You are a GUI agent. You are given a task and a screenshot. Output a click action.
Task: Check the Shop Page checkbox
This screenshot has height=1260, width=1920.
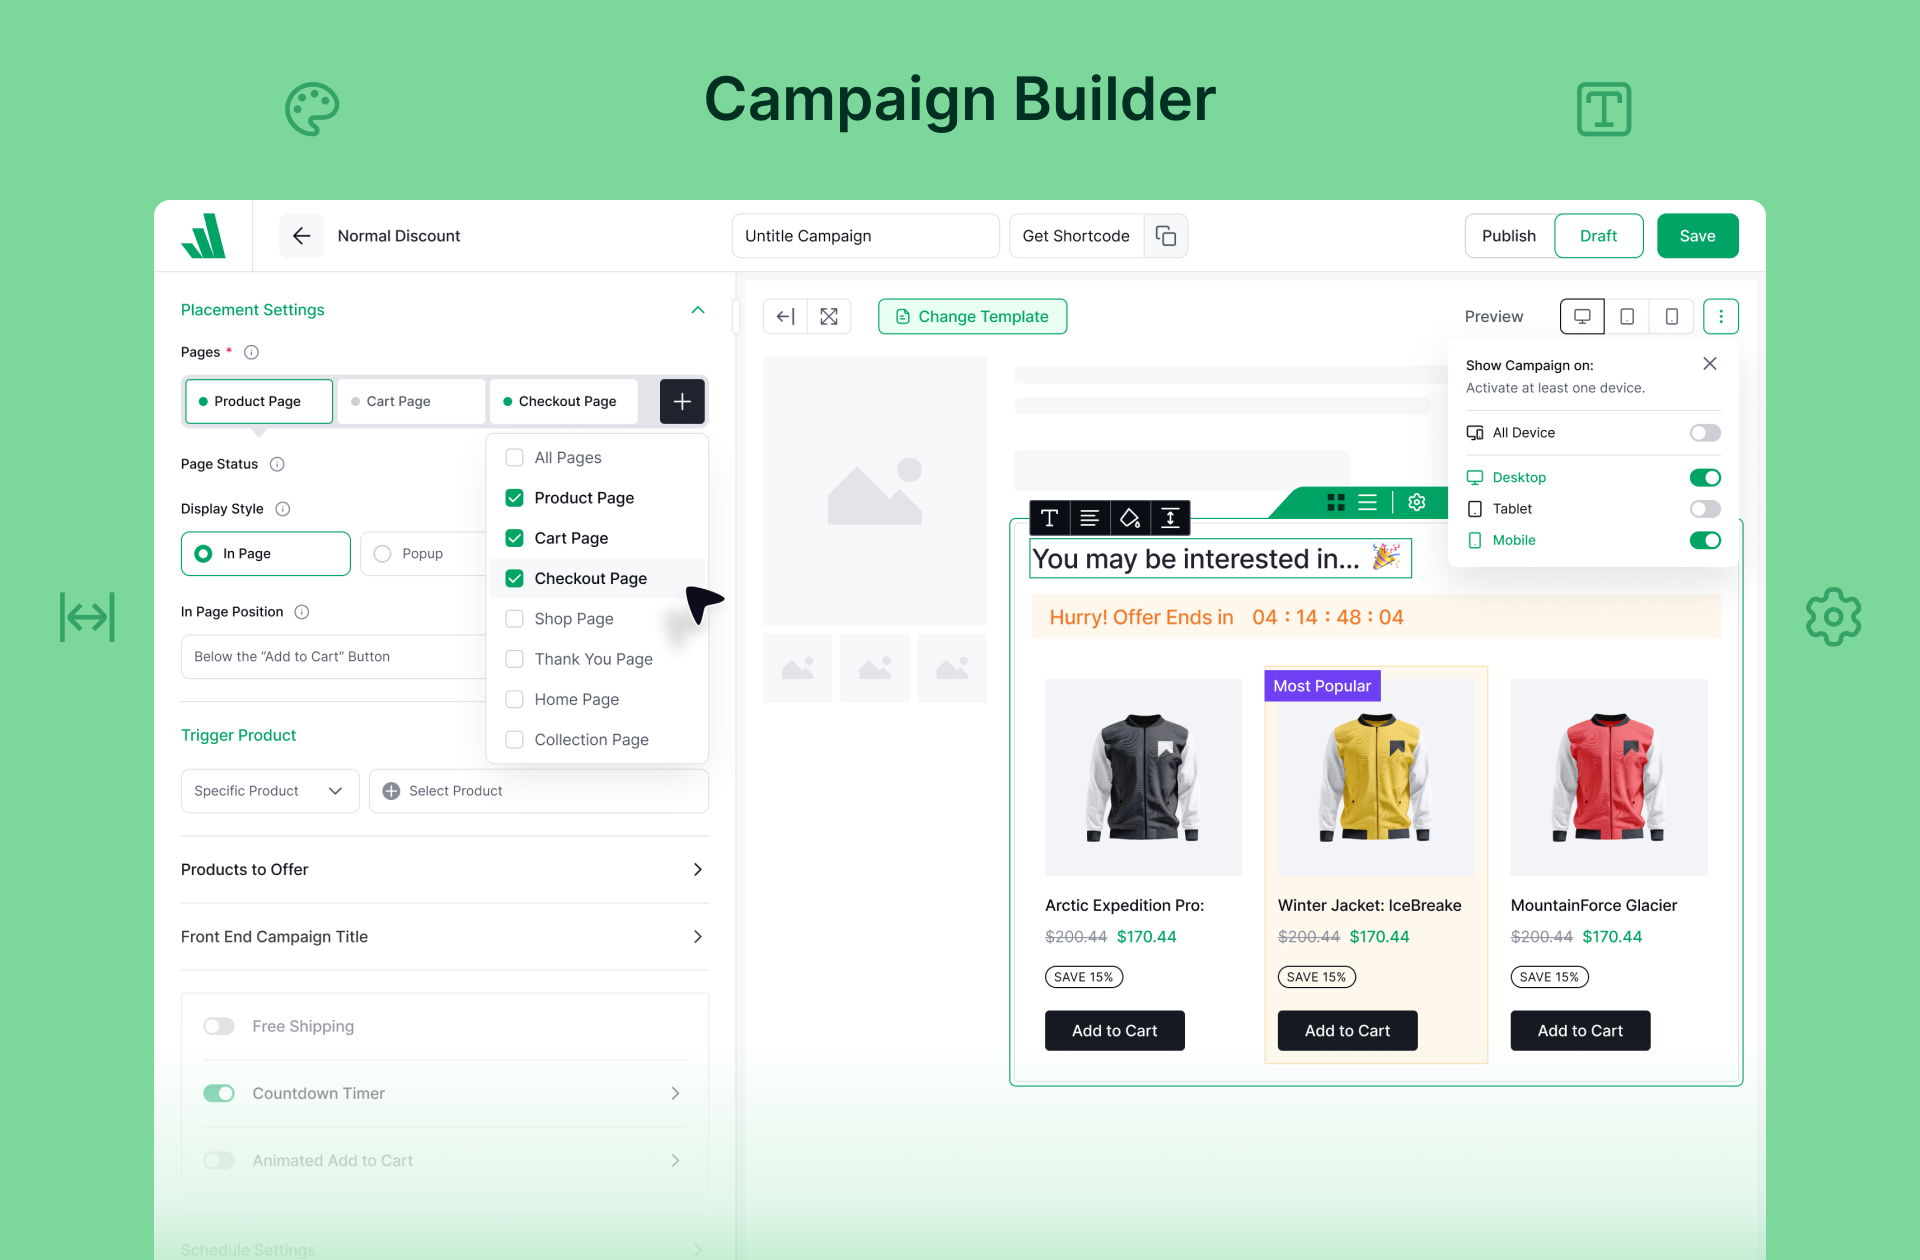coord(515,619)
